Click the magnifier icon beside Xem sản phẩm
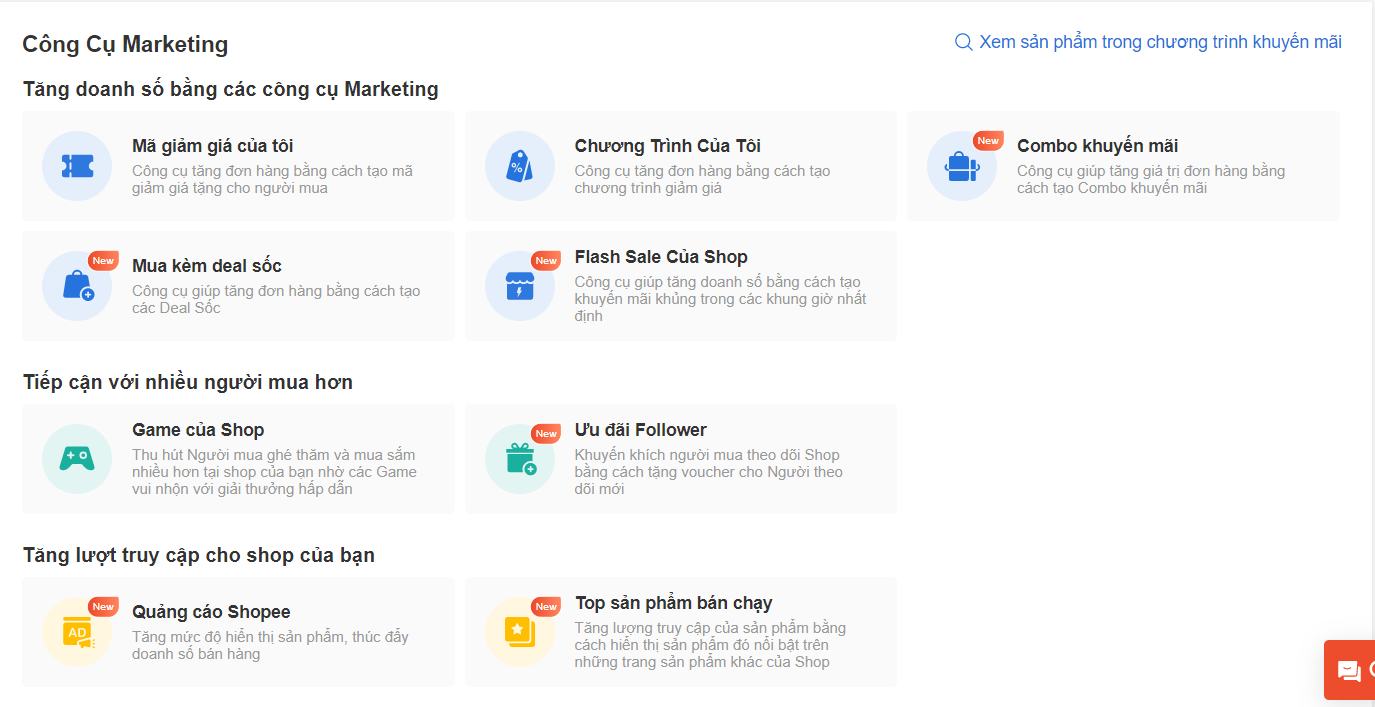Screen dimensions: 1375x707 click(x=964, y=42)
